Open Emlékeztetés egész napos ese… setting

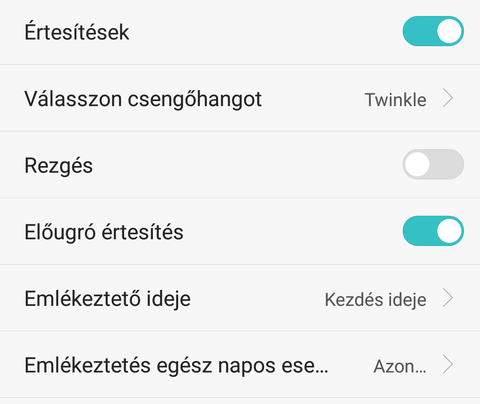[x=240, y=365]
